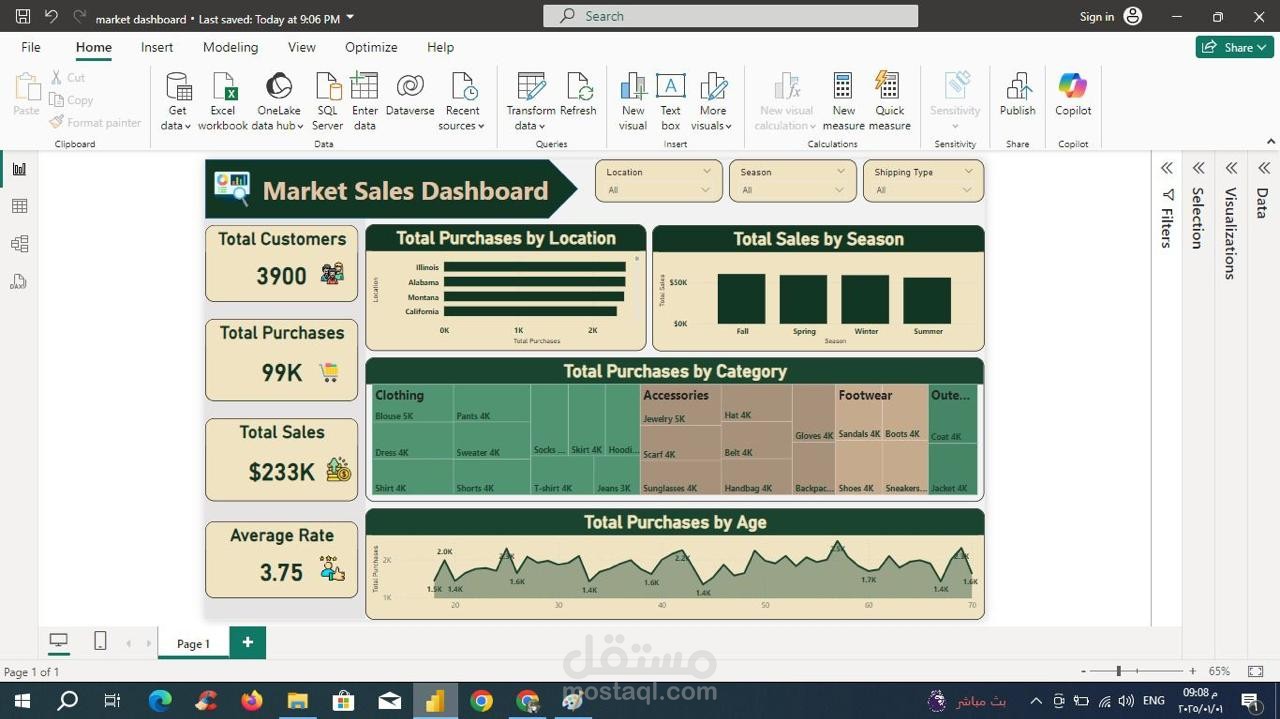Switch to the Insert ribbon tab
Viewport: 1280px width, 719px height.
tap(156, 47)
